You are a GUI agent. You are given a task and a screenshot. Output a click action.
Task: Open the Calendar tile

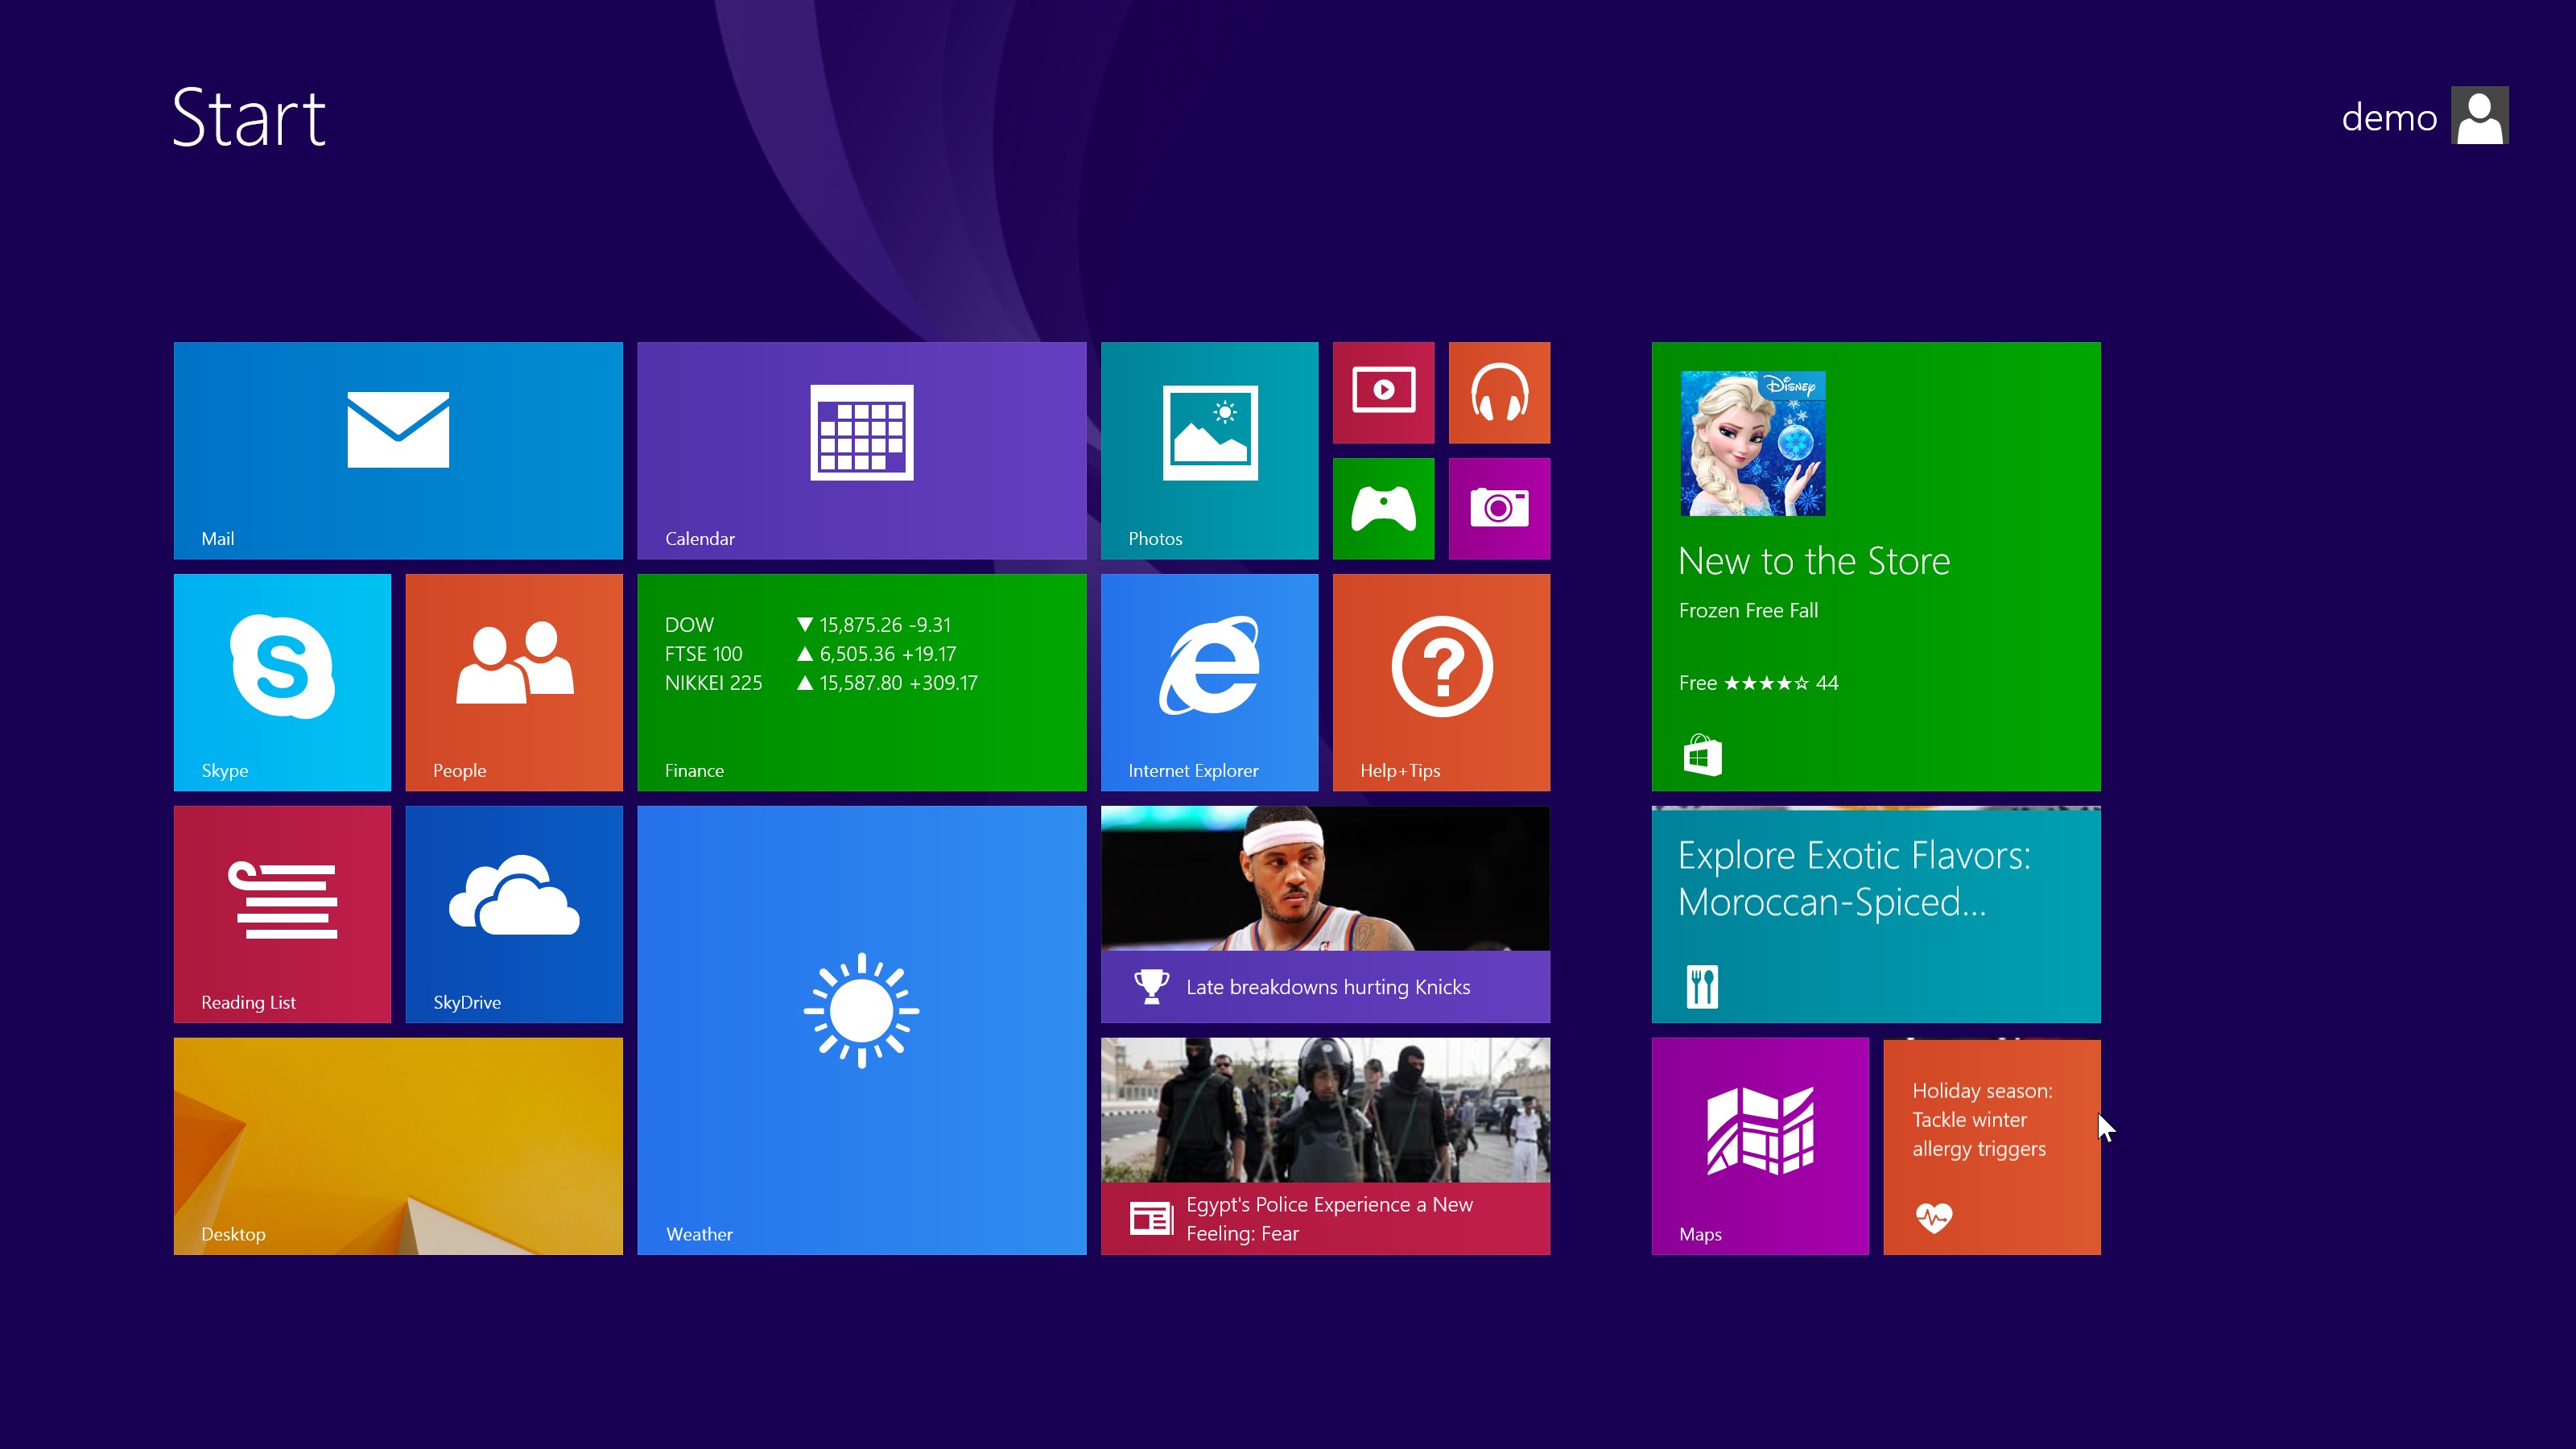[x=861, y=450]
